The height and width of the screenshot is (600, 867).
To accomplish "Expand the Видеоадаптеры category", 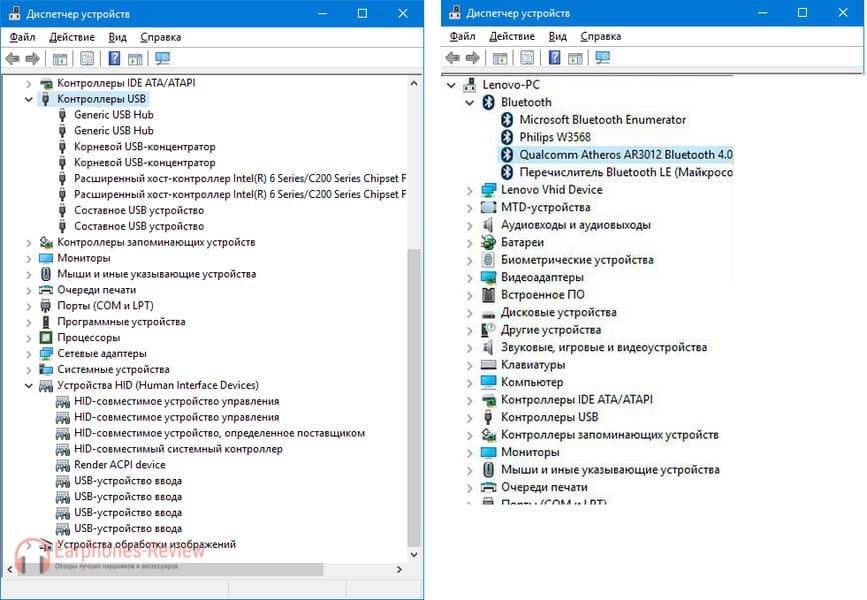I will [470, 277].
